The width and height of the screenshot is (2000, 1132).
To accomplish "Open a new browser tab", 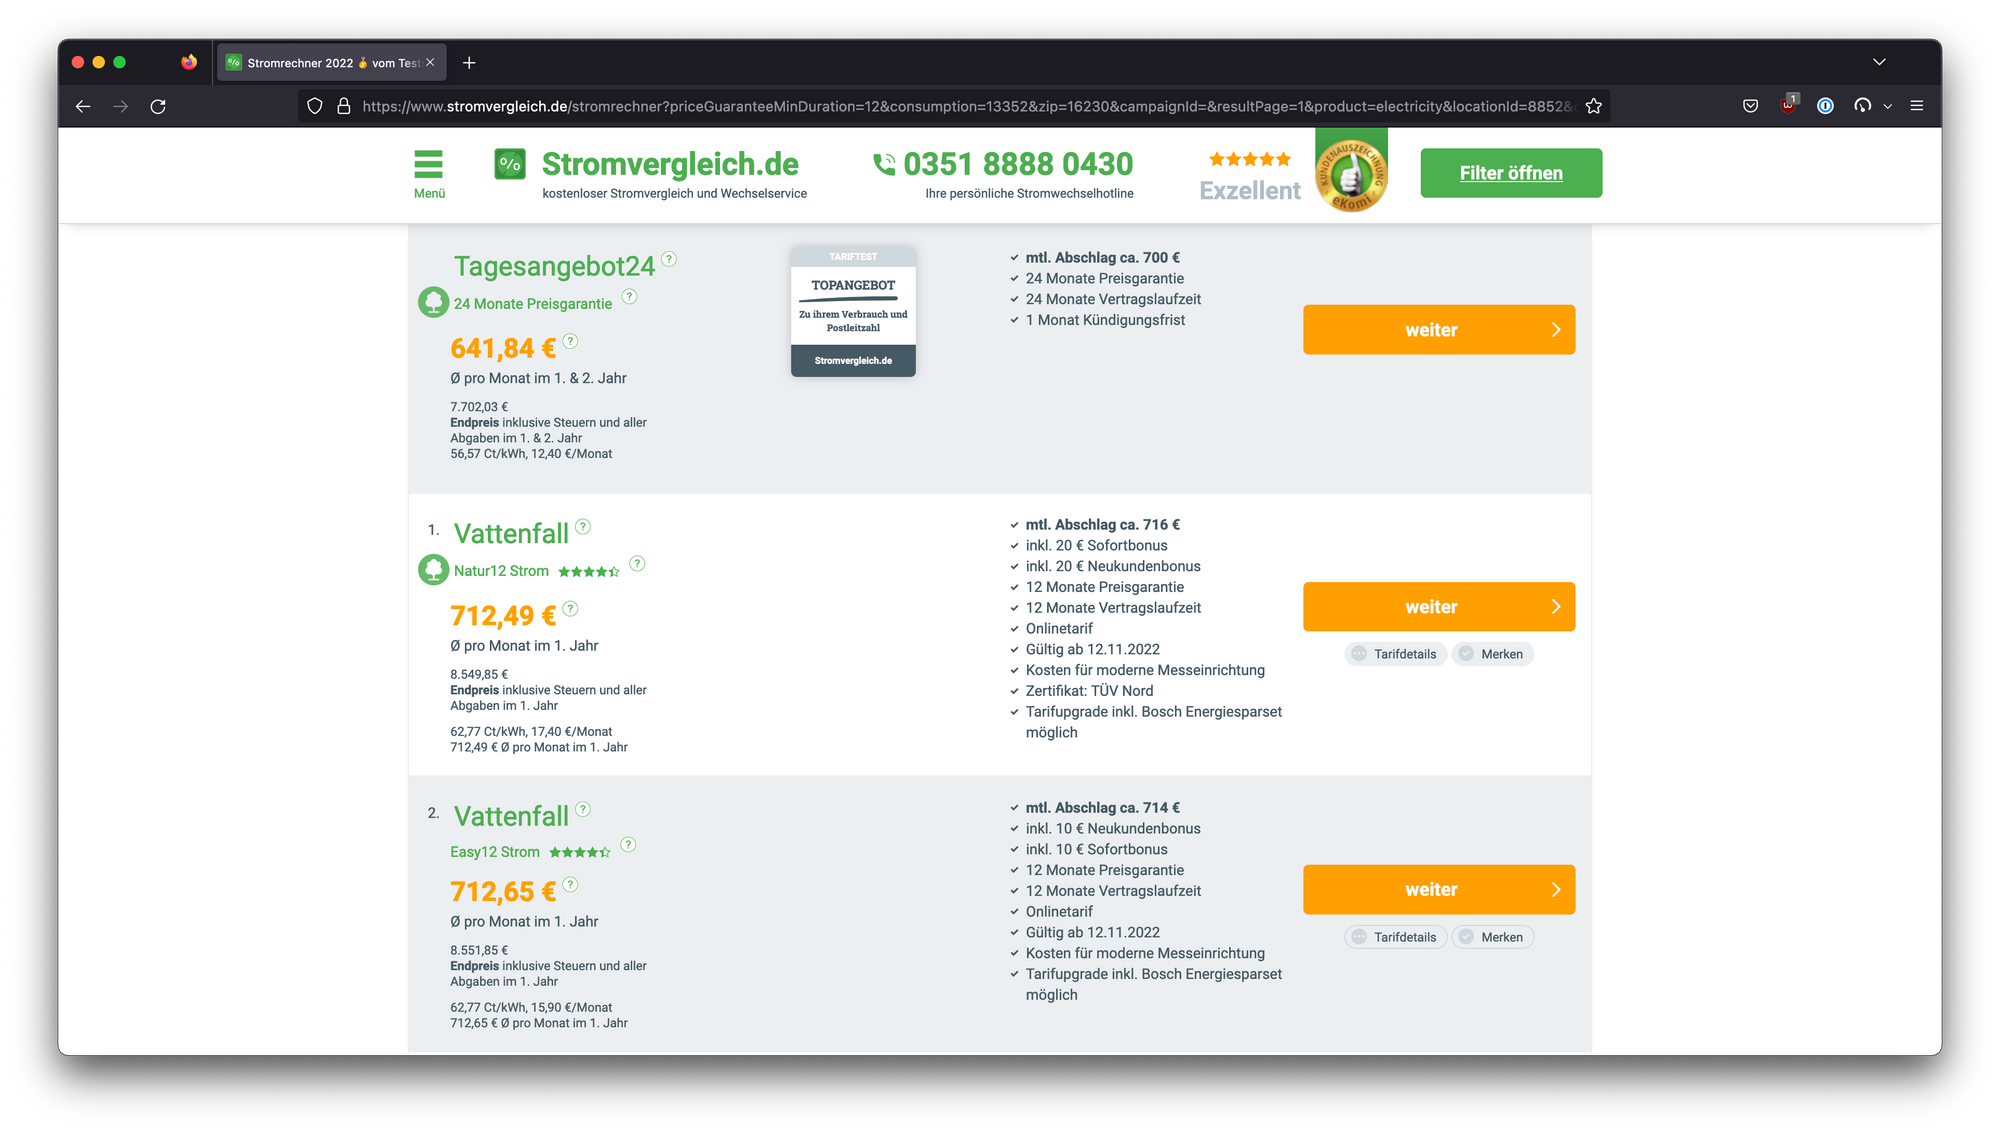I will [x=469, y=63].
